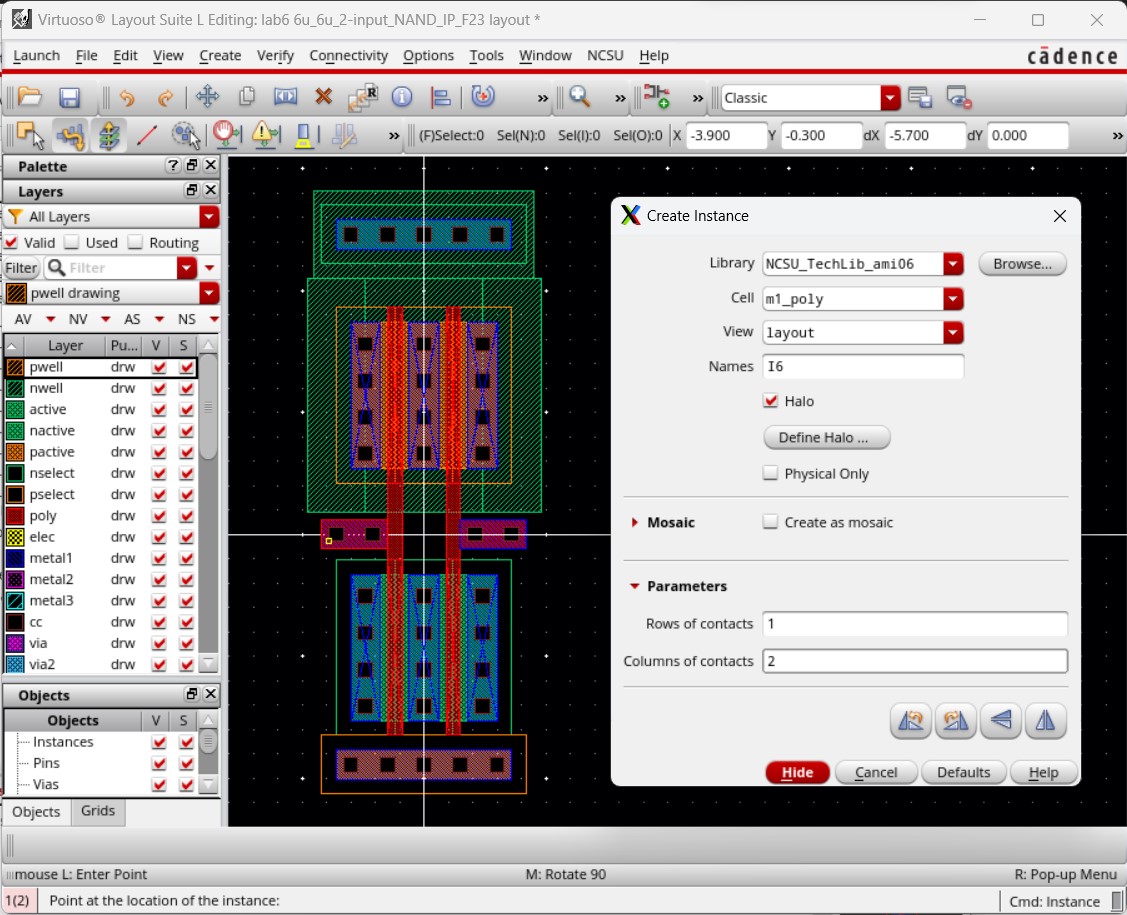Switch to the Grids tab

[x=98, y=811]
